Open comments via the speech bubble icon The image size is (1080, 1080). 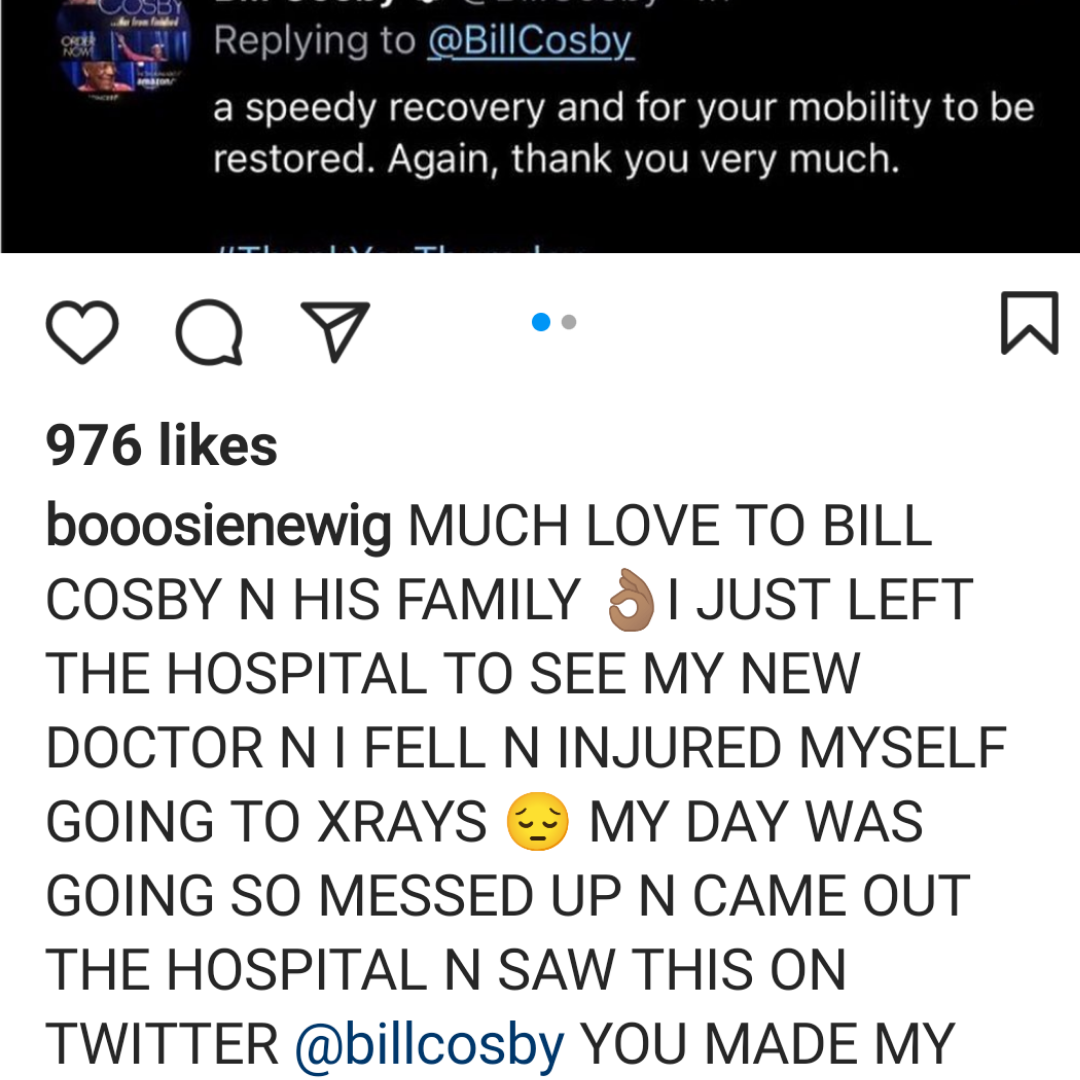click(x=209, y=331)
